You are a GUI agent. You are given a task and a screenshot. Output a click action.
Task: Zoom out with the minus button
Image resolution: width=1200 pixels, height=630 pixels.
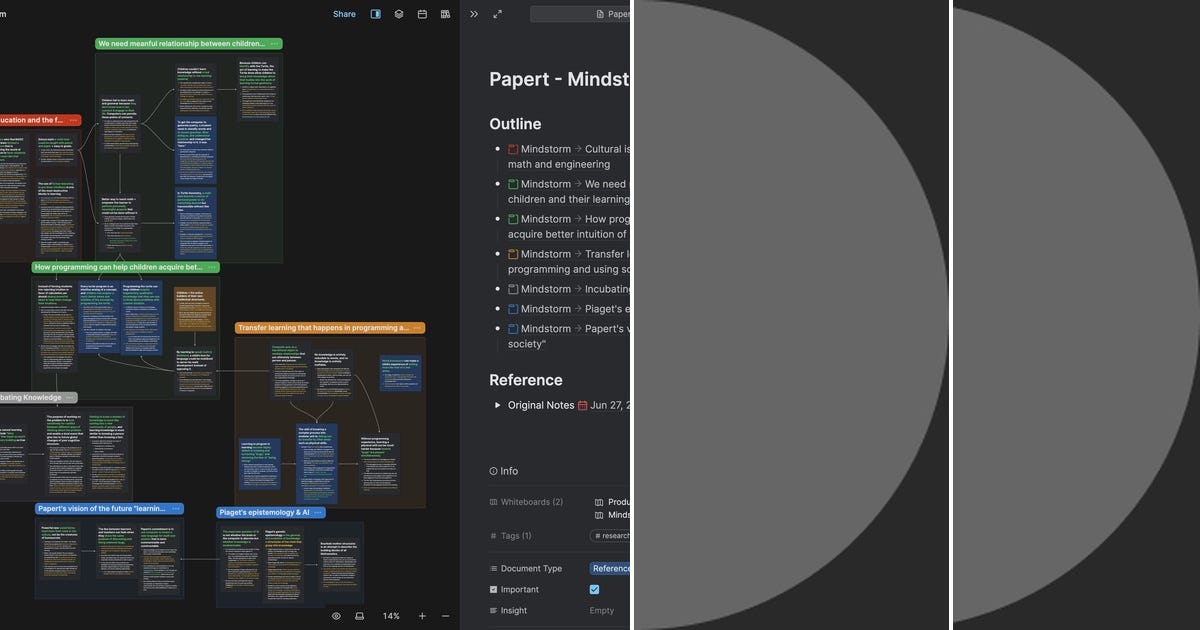pyautogui.click(x=446, y=616)
